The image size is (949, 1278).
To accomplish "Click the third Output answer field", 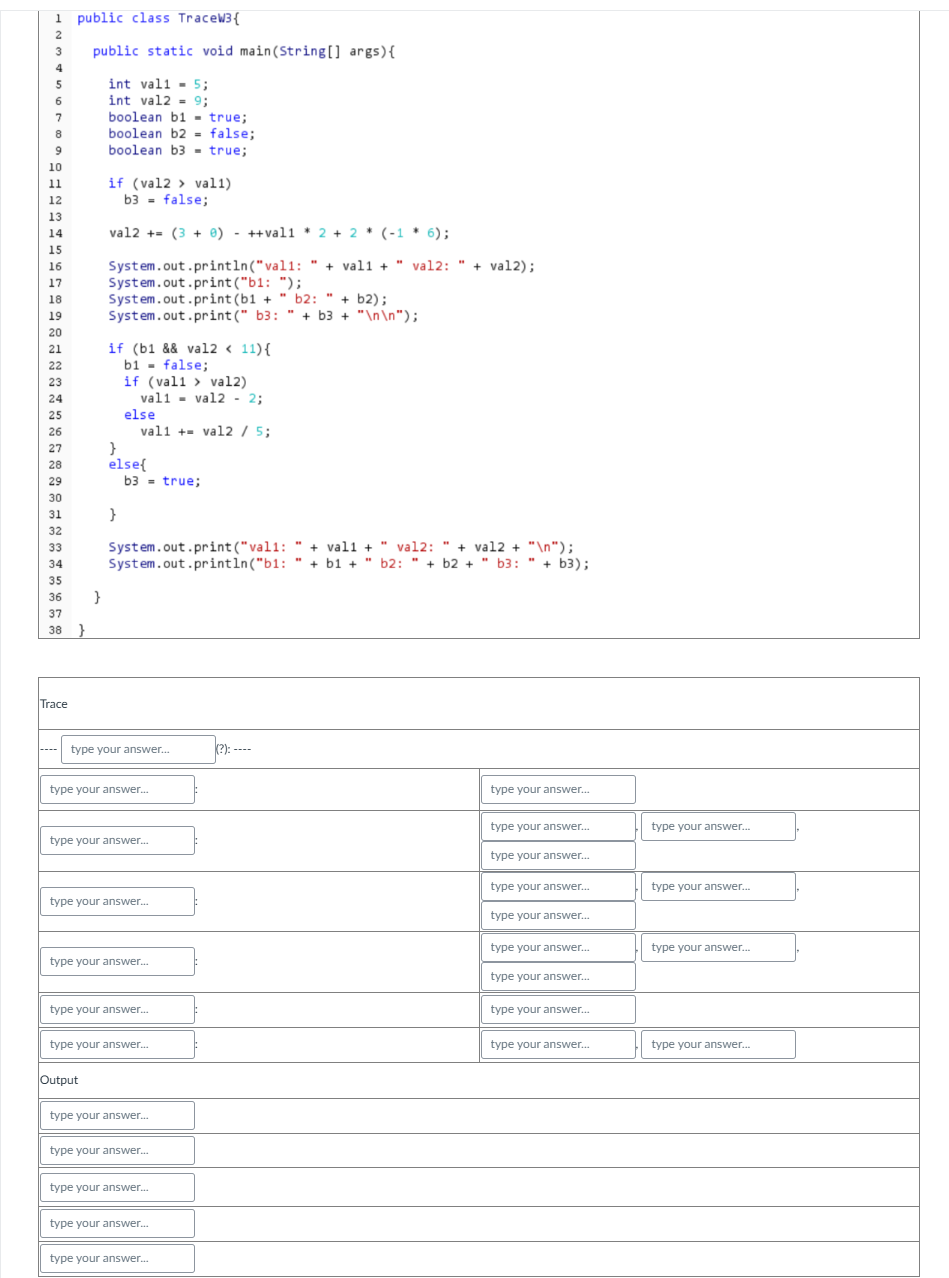I will tap(118, 1187).
